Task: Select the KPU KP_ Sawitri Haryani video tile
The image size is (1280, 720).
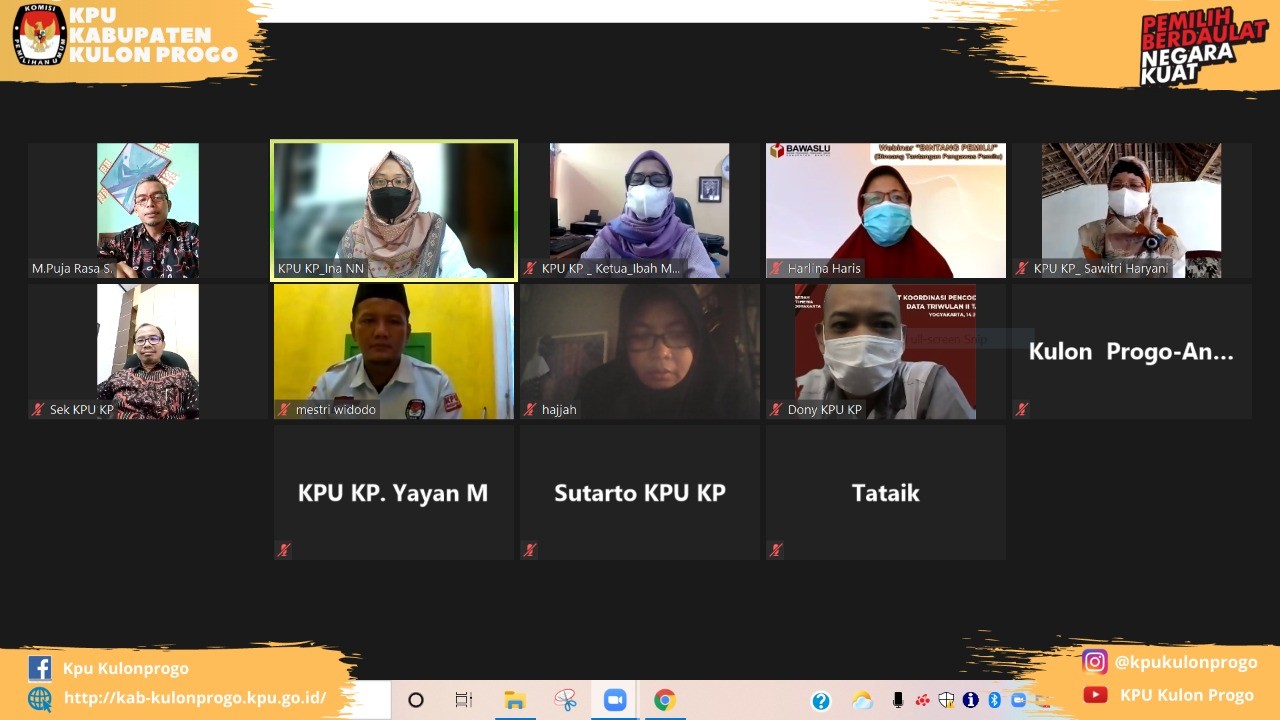Action: tap(1131, 210)
